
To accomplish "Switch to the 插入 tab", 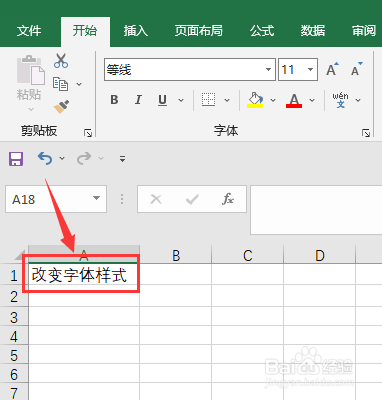I will pyautogui.click(x=136, y=31).
